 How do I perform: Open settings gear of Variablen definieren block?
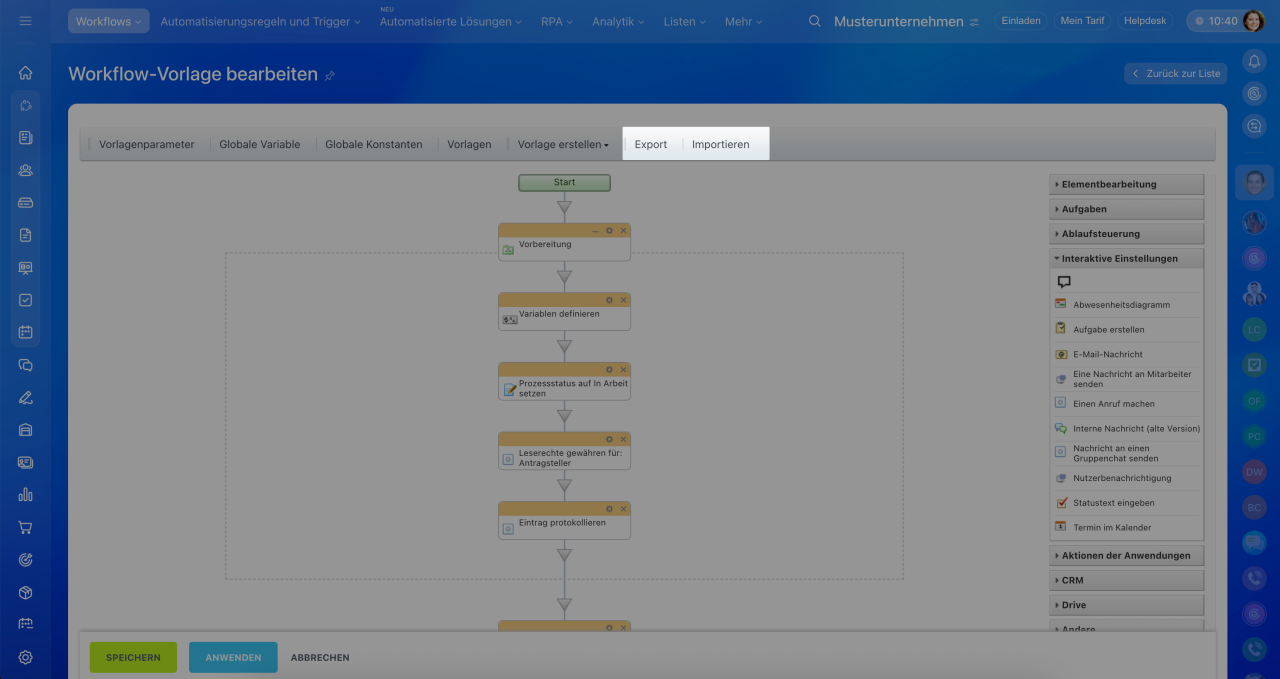[x=609, y=300]
